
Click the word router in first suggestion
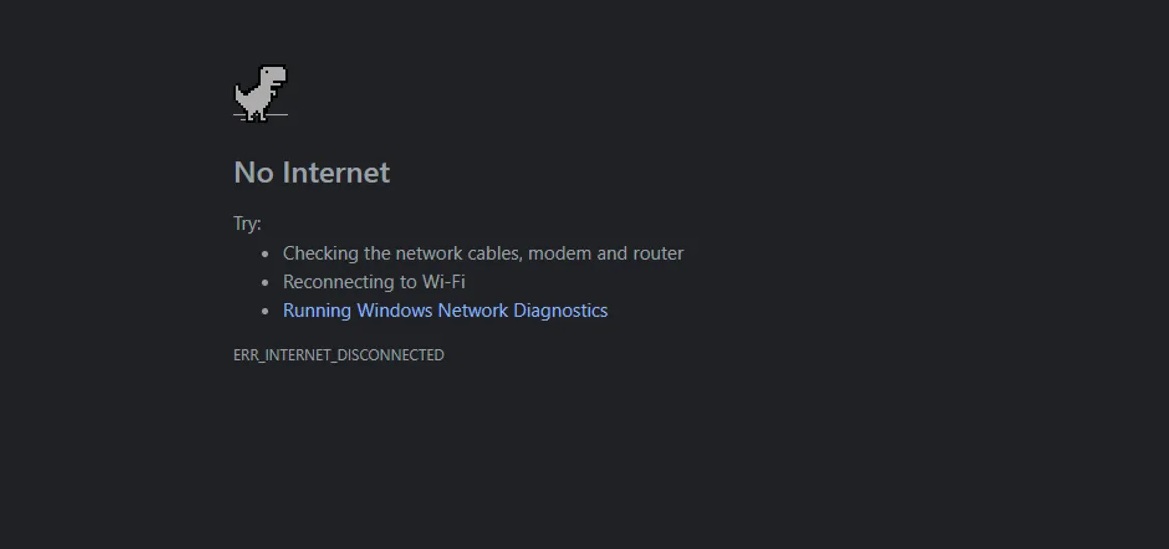click(658, 254)
